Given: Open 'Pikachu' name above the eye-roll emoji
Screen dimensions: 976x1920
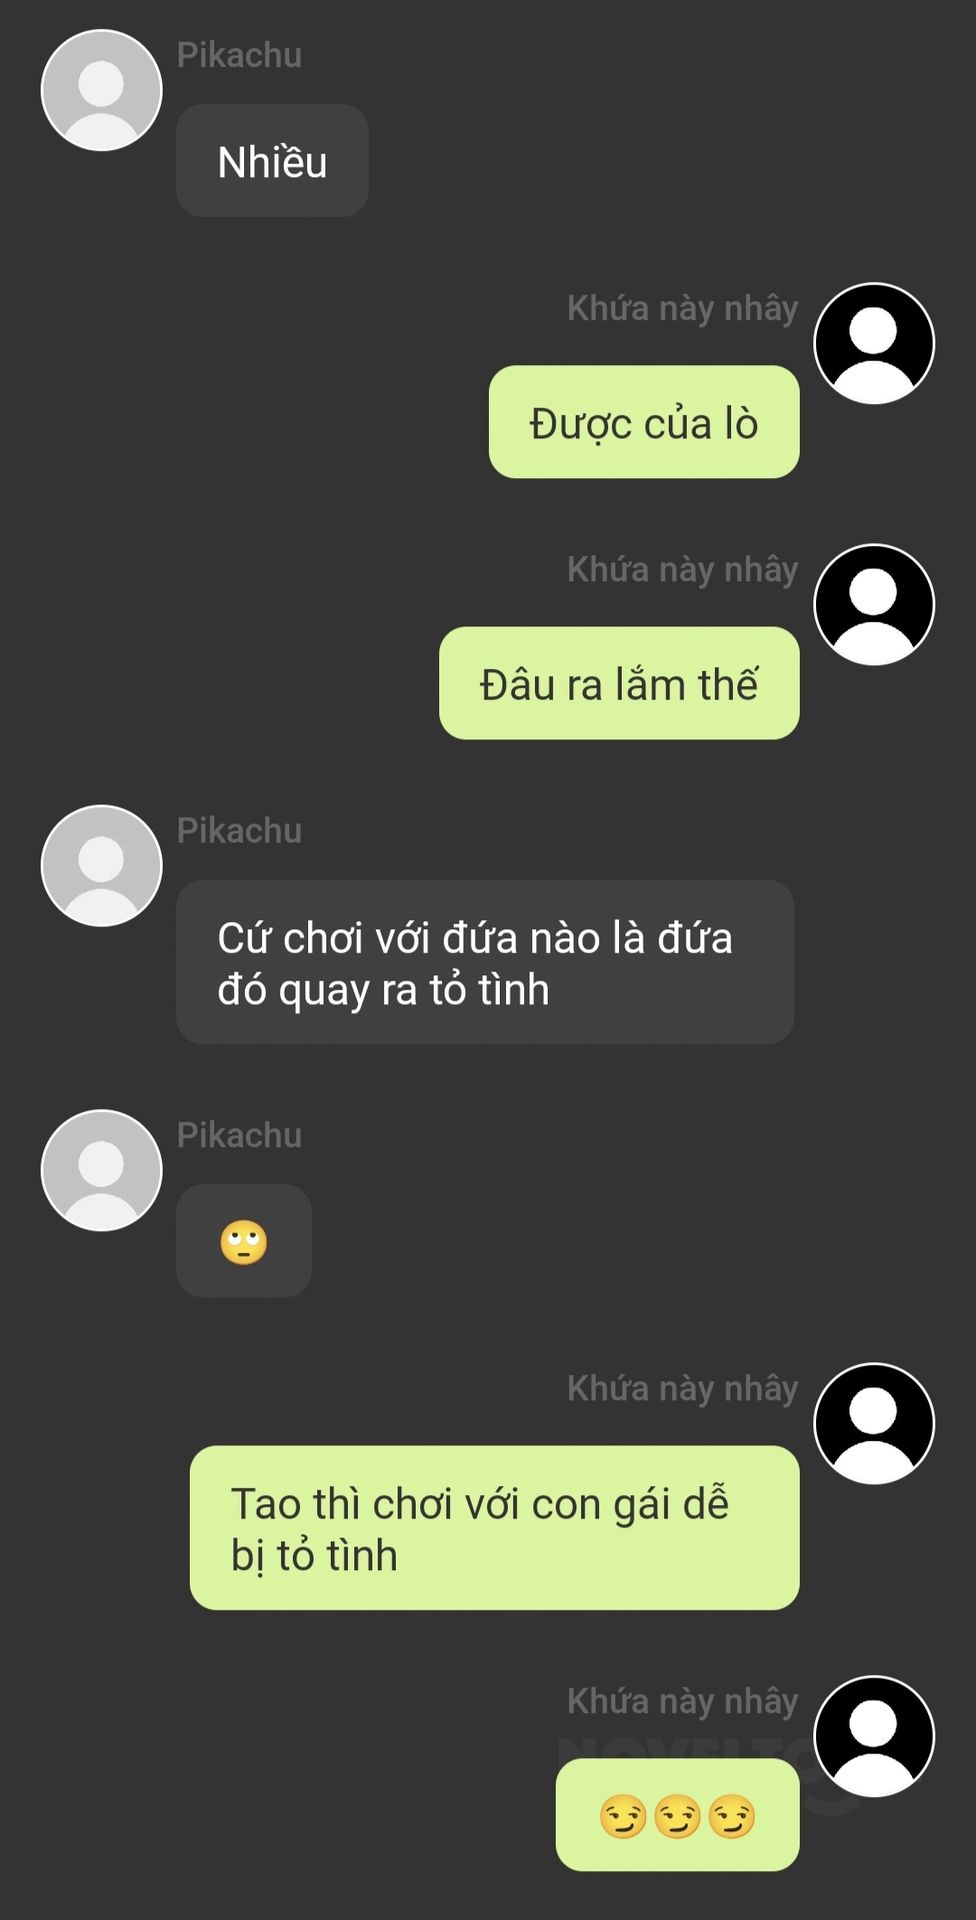Looking at the screenshot, I should coord(239,1136).
